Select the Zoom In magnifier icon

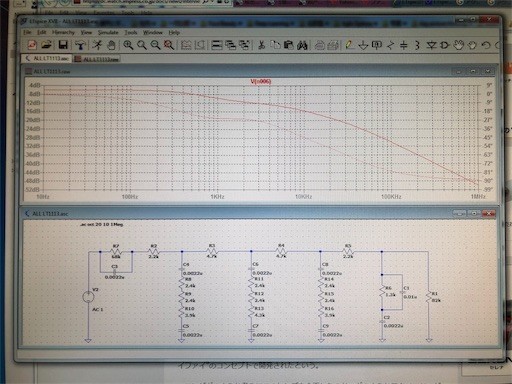[128, 45]
